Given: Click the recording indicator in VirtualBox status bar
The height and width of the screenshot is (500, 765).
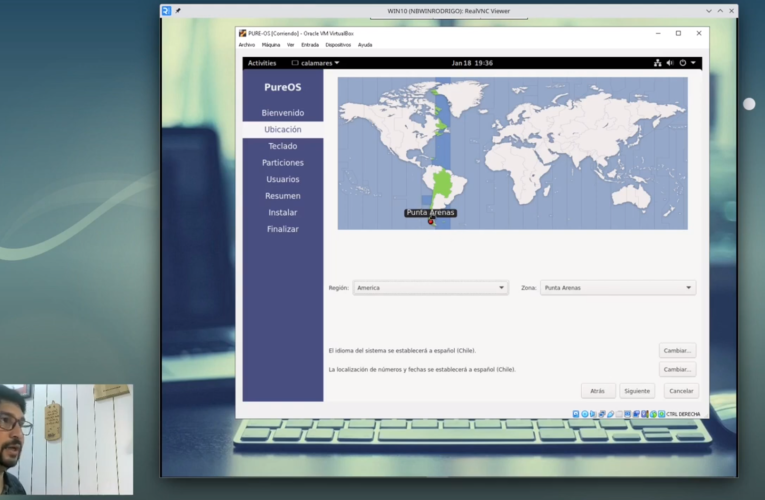Looking at the screenshot, I should point(636,414).
